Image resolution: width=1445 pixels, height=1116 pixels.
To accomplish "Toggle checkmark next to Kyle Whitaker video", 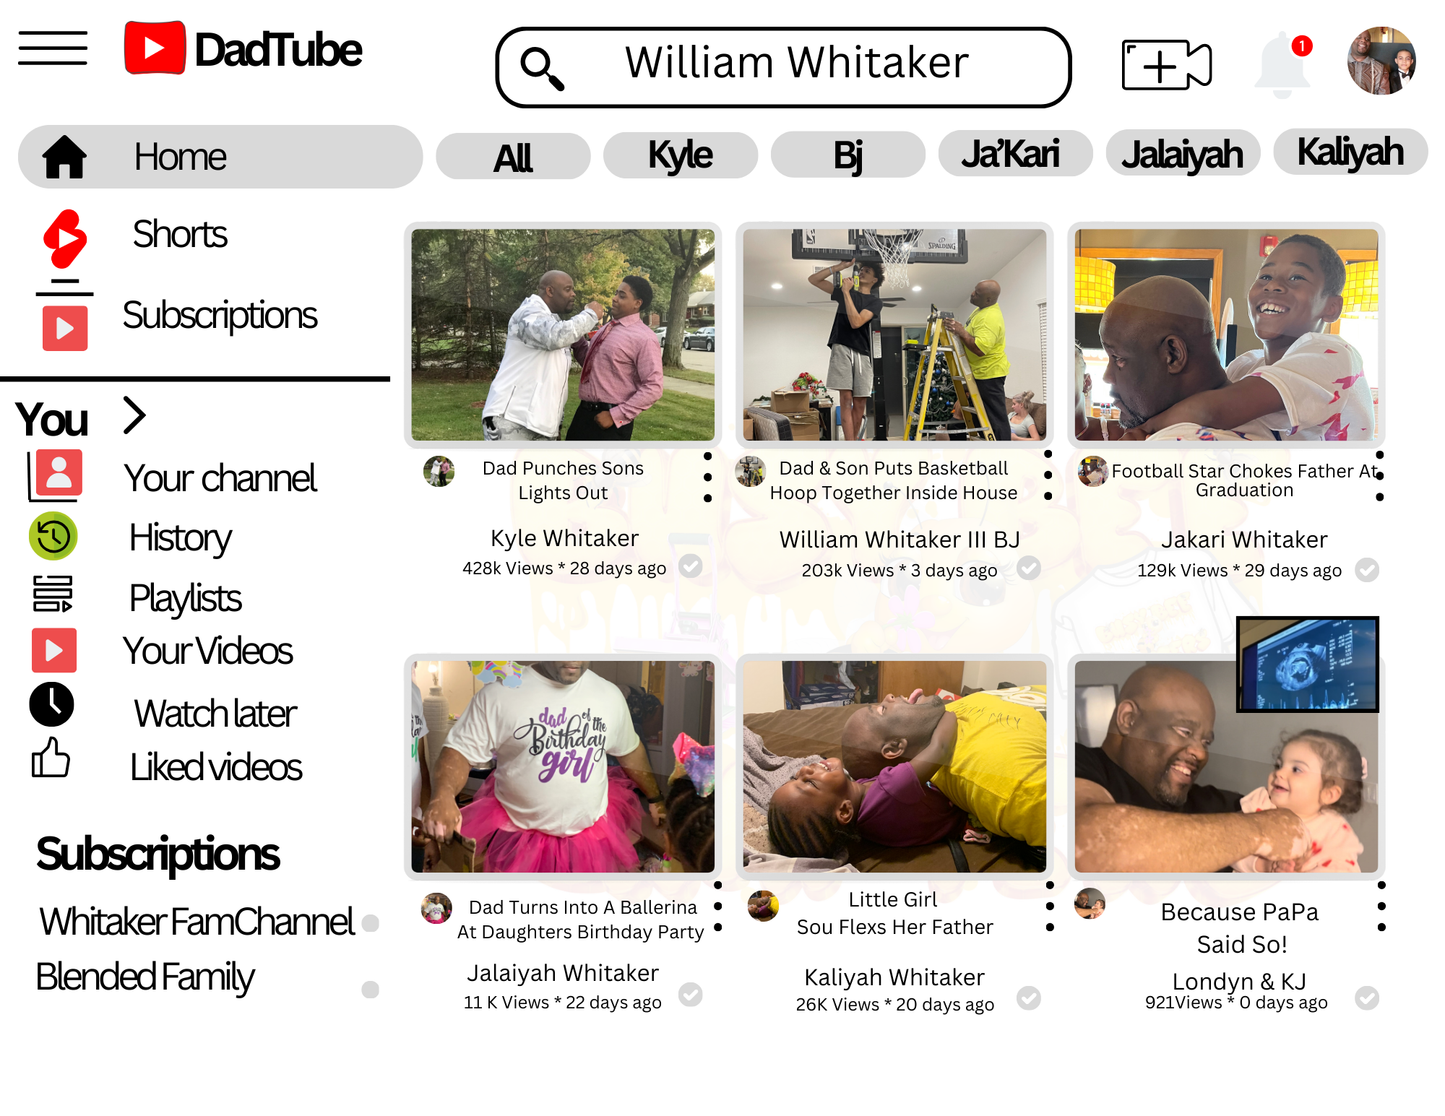I will (x=690, y=566).
